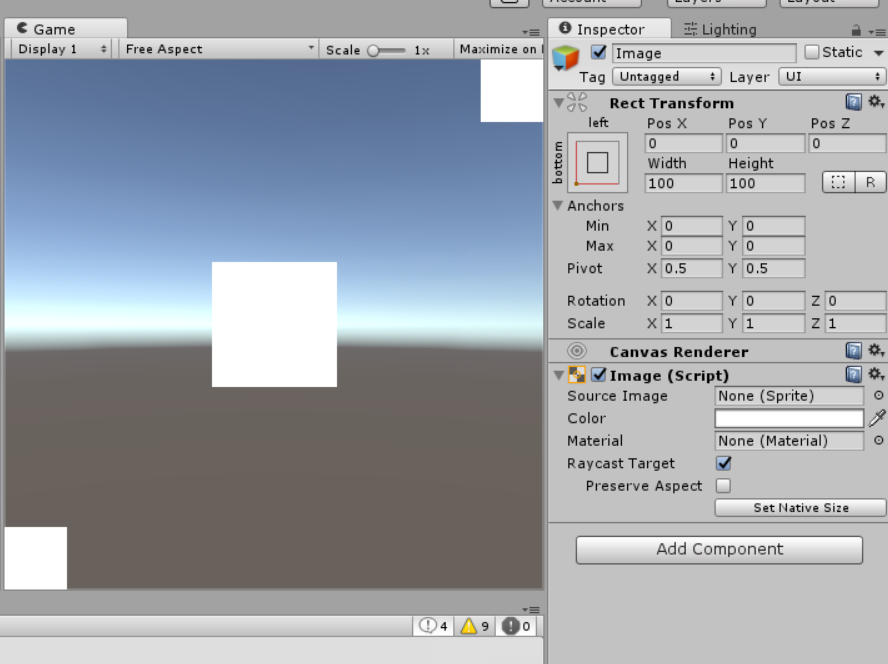Open Rect Transform gear settings menu
Viewport: 888px width, 664px height.
coord(876,102)
